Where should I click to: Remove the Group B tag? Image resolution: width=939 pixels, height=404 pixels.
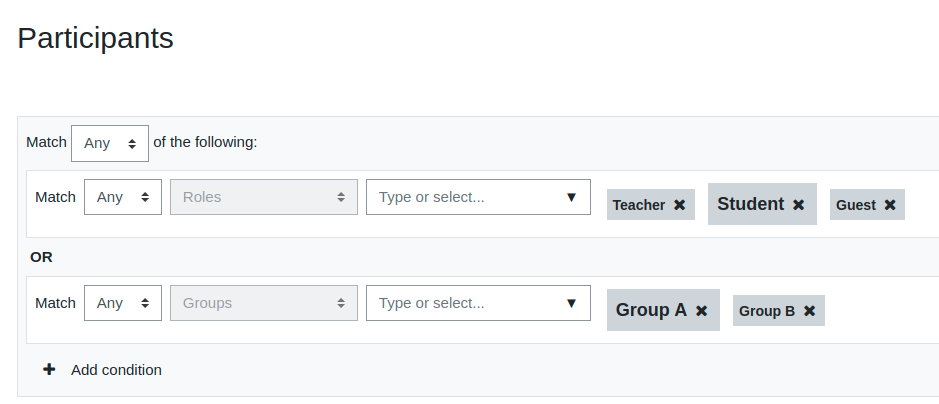pos(809,311)
